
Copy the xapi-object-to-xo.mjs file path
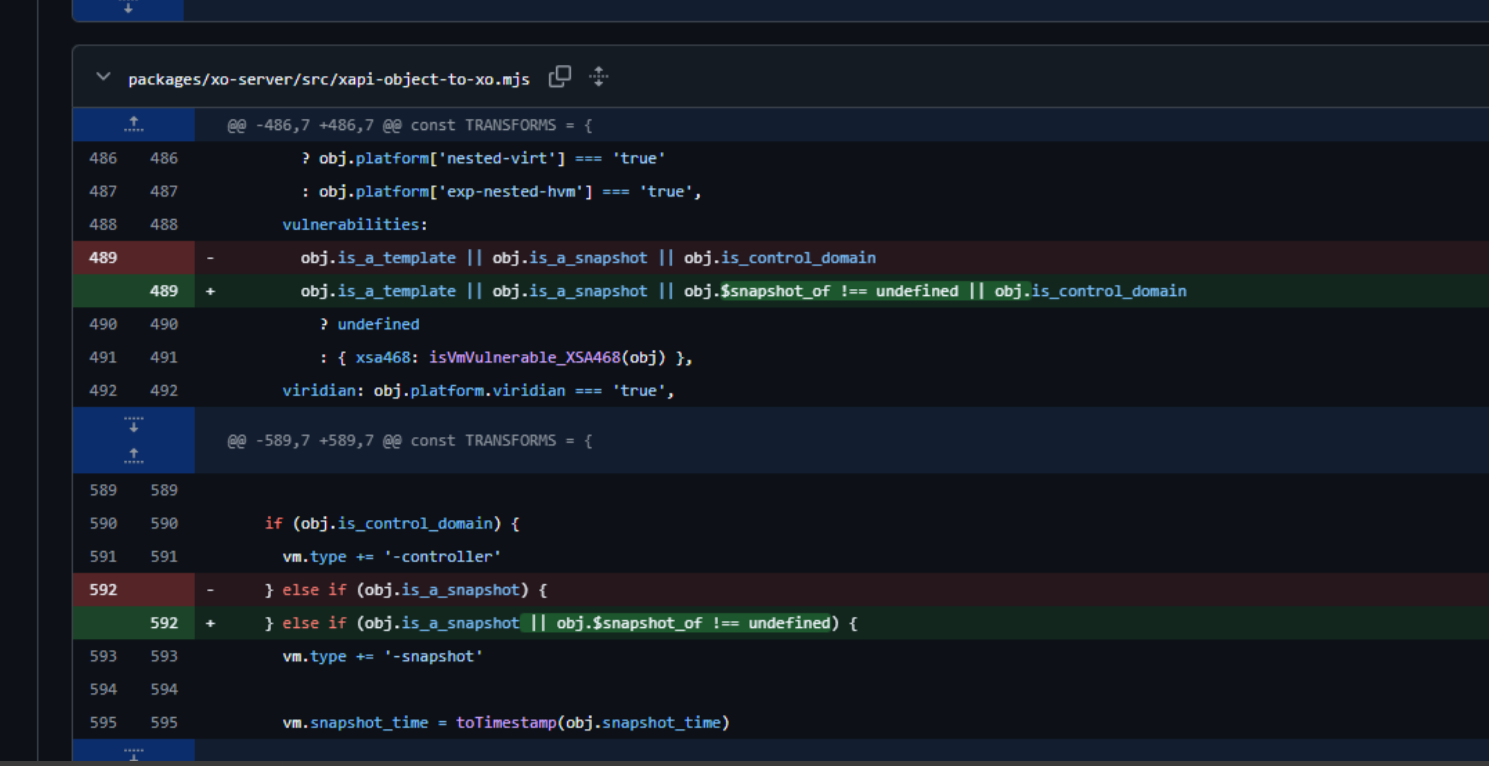click(560, 77)
